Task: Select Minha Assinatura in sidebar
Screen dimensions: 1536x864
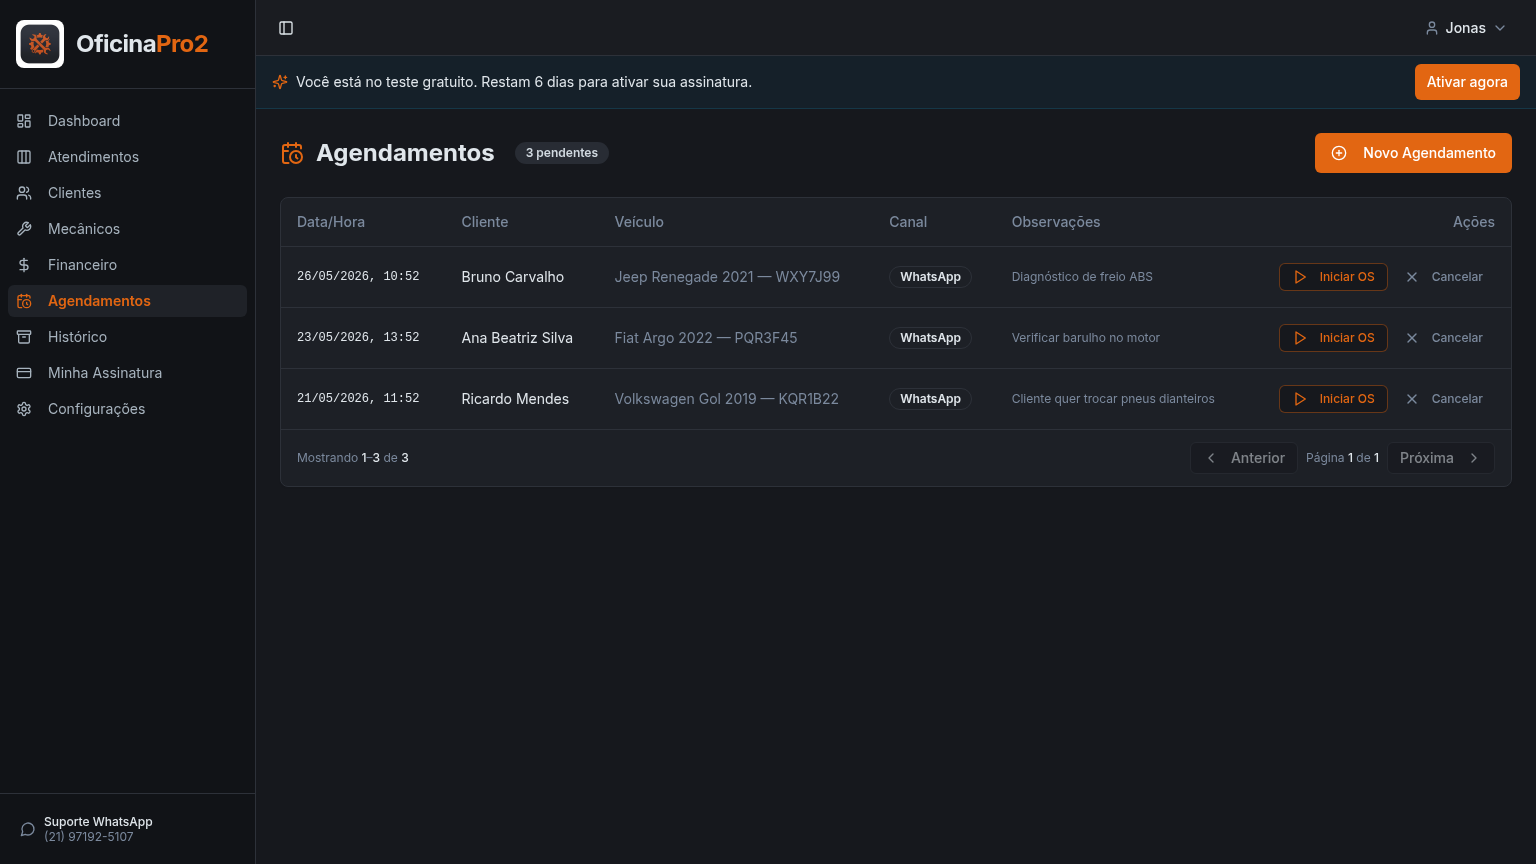Action: (x=127, y=373)
